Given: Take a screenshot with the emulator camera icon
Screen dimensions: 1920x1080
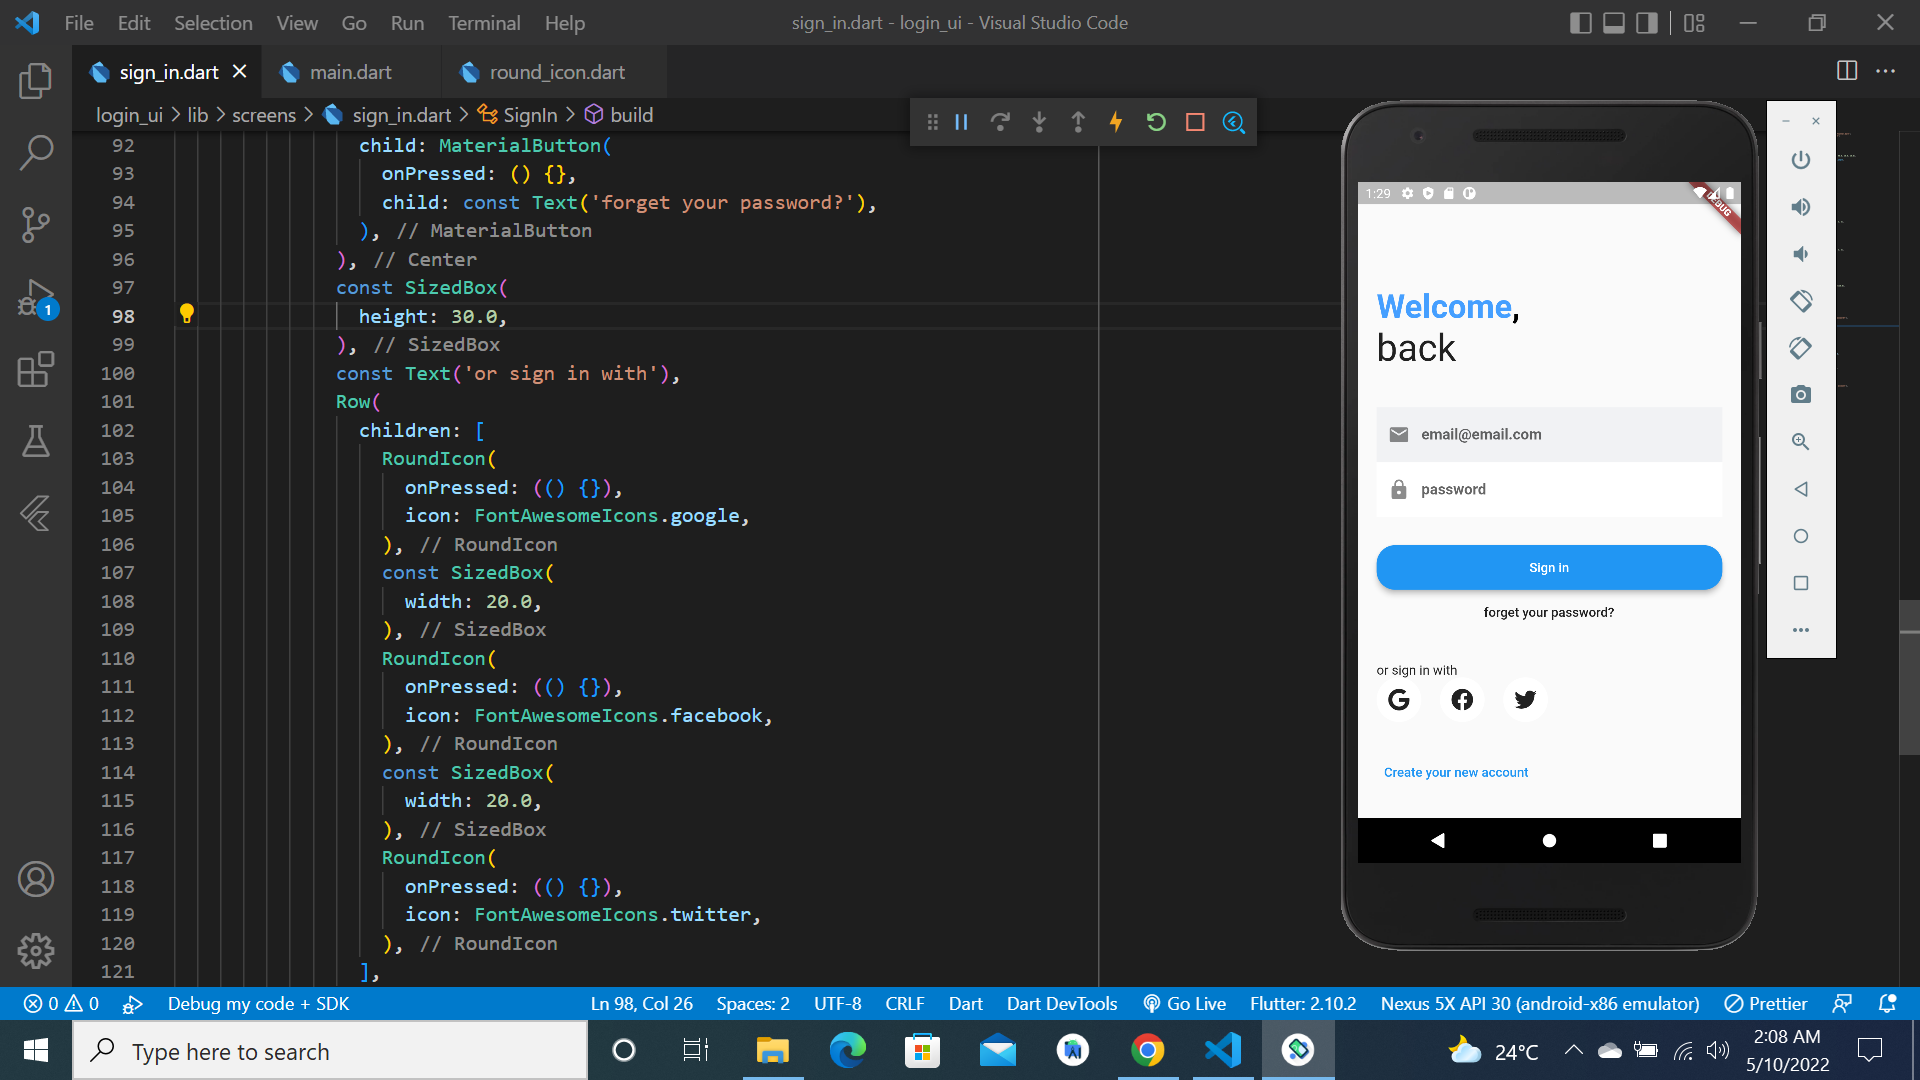Looking at the screenshot, I should (x=1800, y=394).
